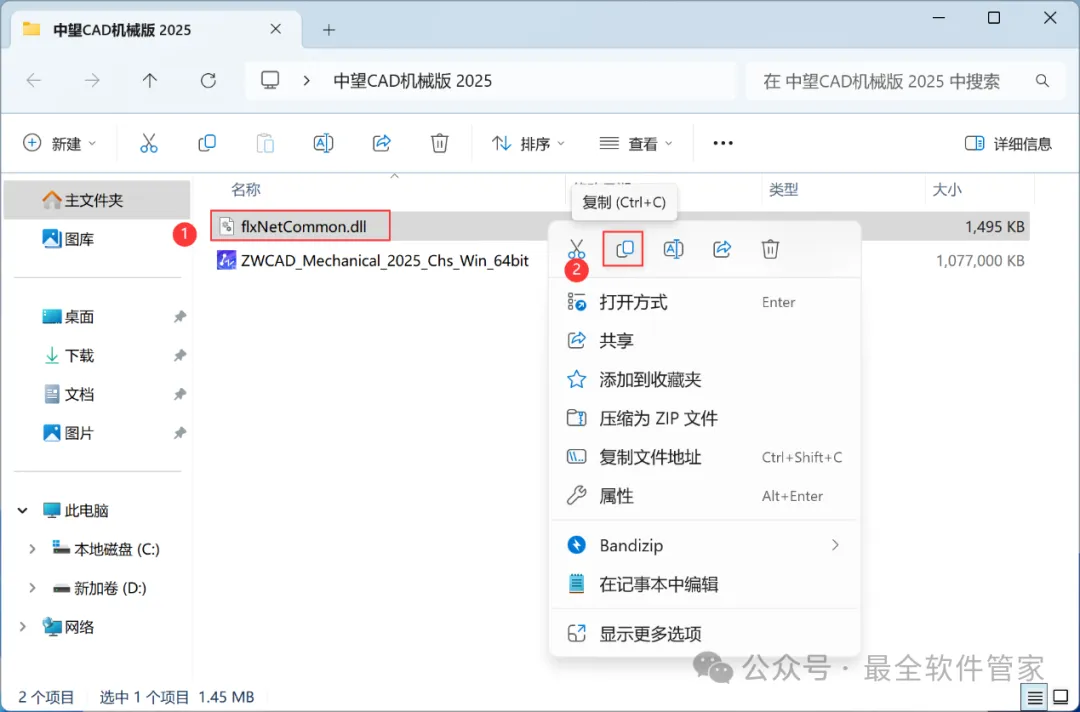Open 主文件夹 in the sidebar

[96, 200]
